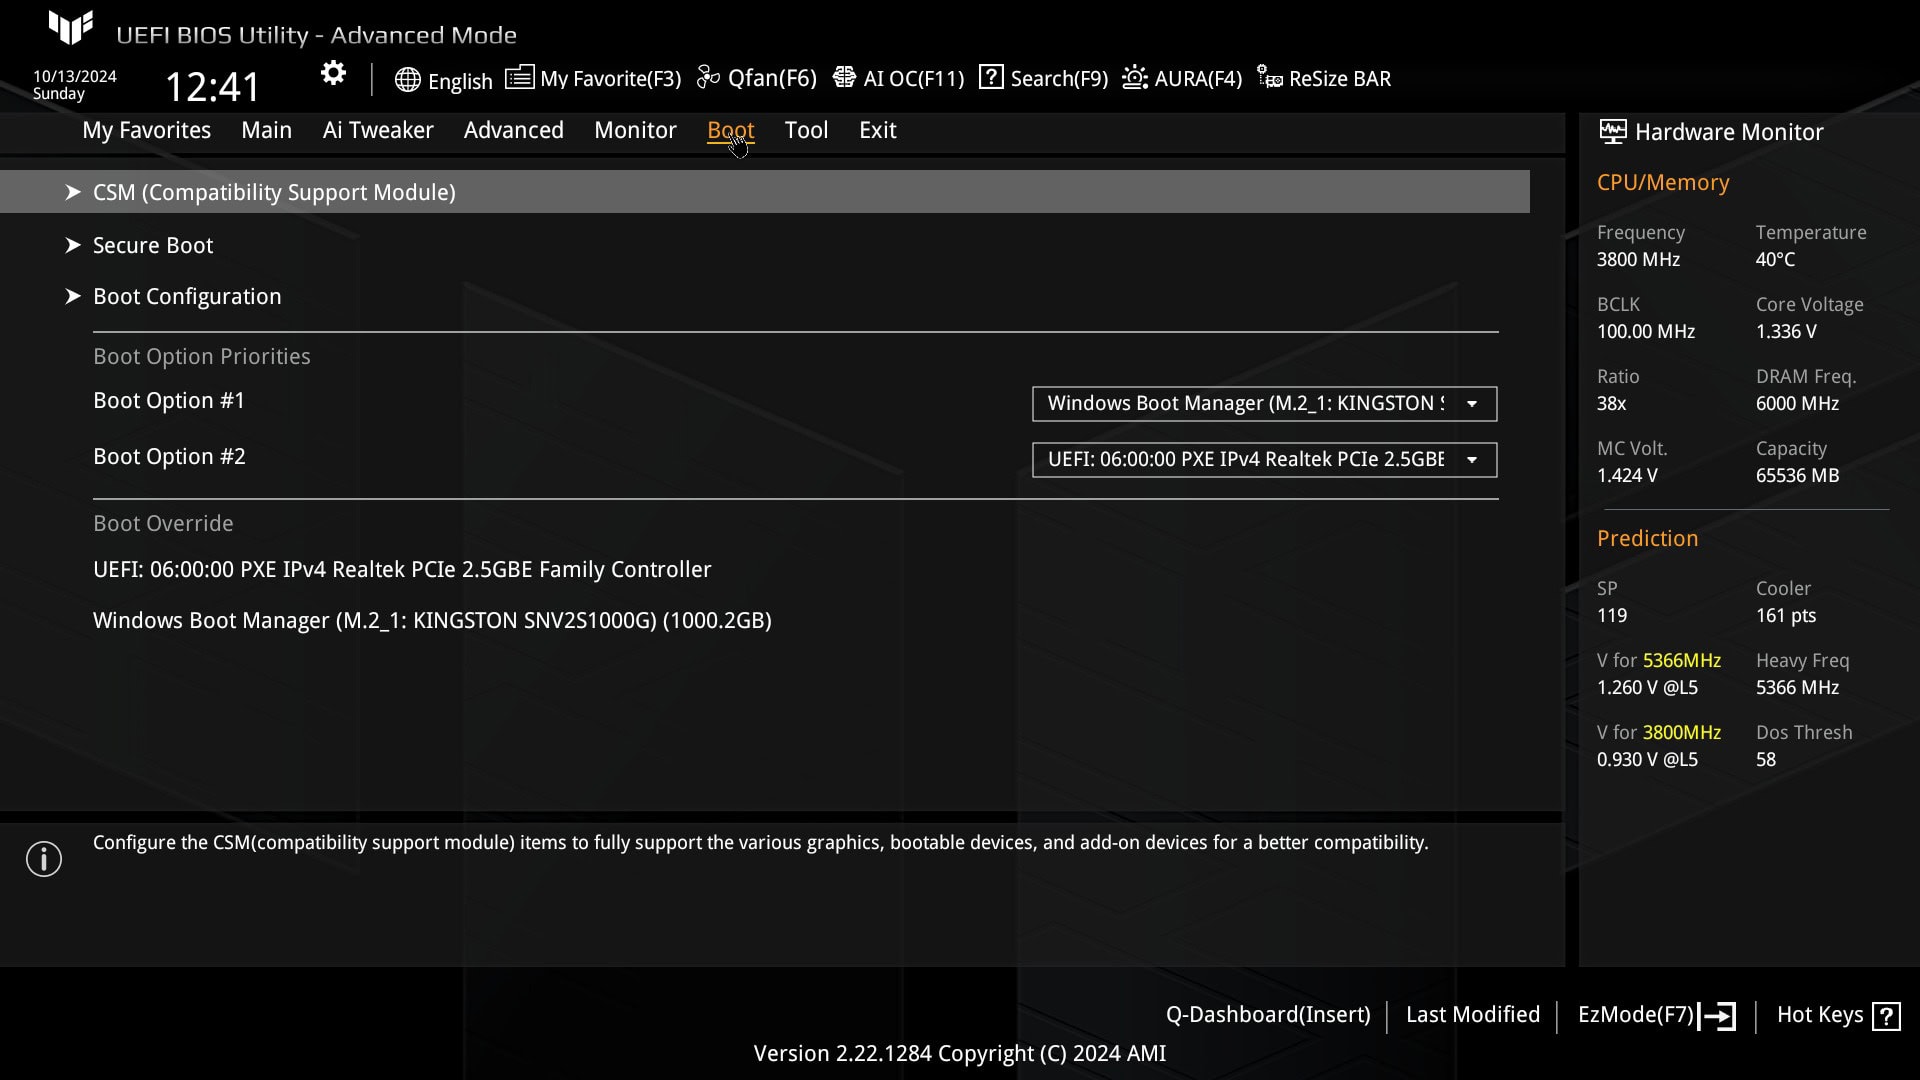Click the 100.00 MHz BCLK value
1920x1080 pixels.
[1646, 331]
